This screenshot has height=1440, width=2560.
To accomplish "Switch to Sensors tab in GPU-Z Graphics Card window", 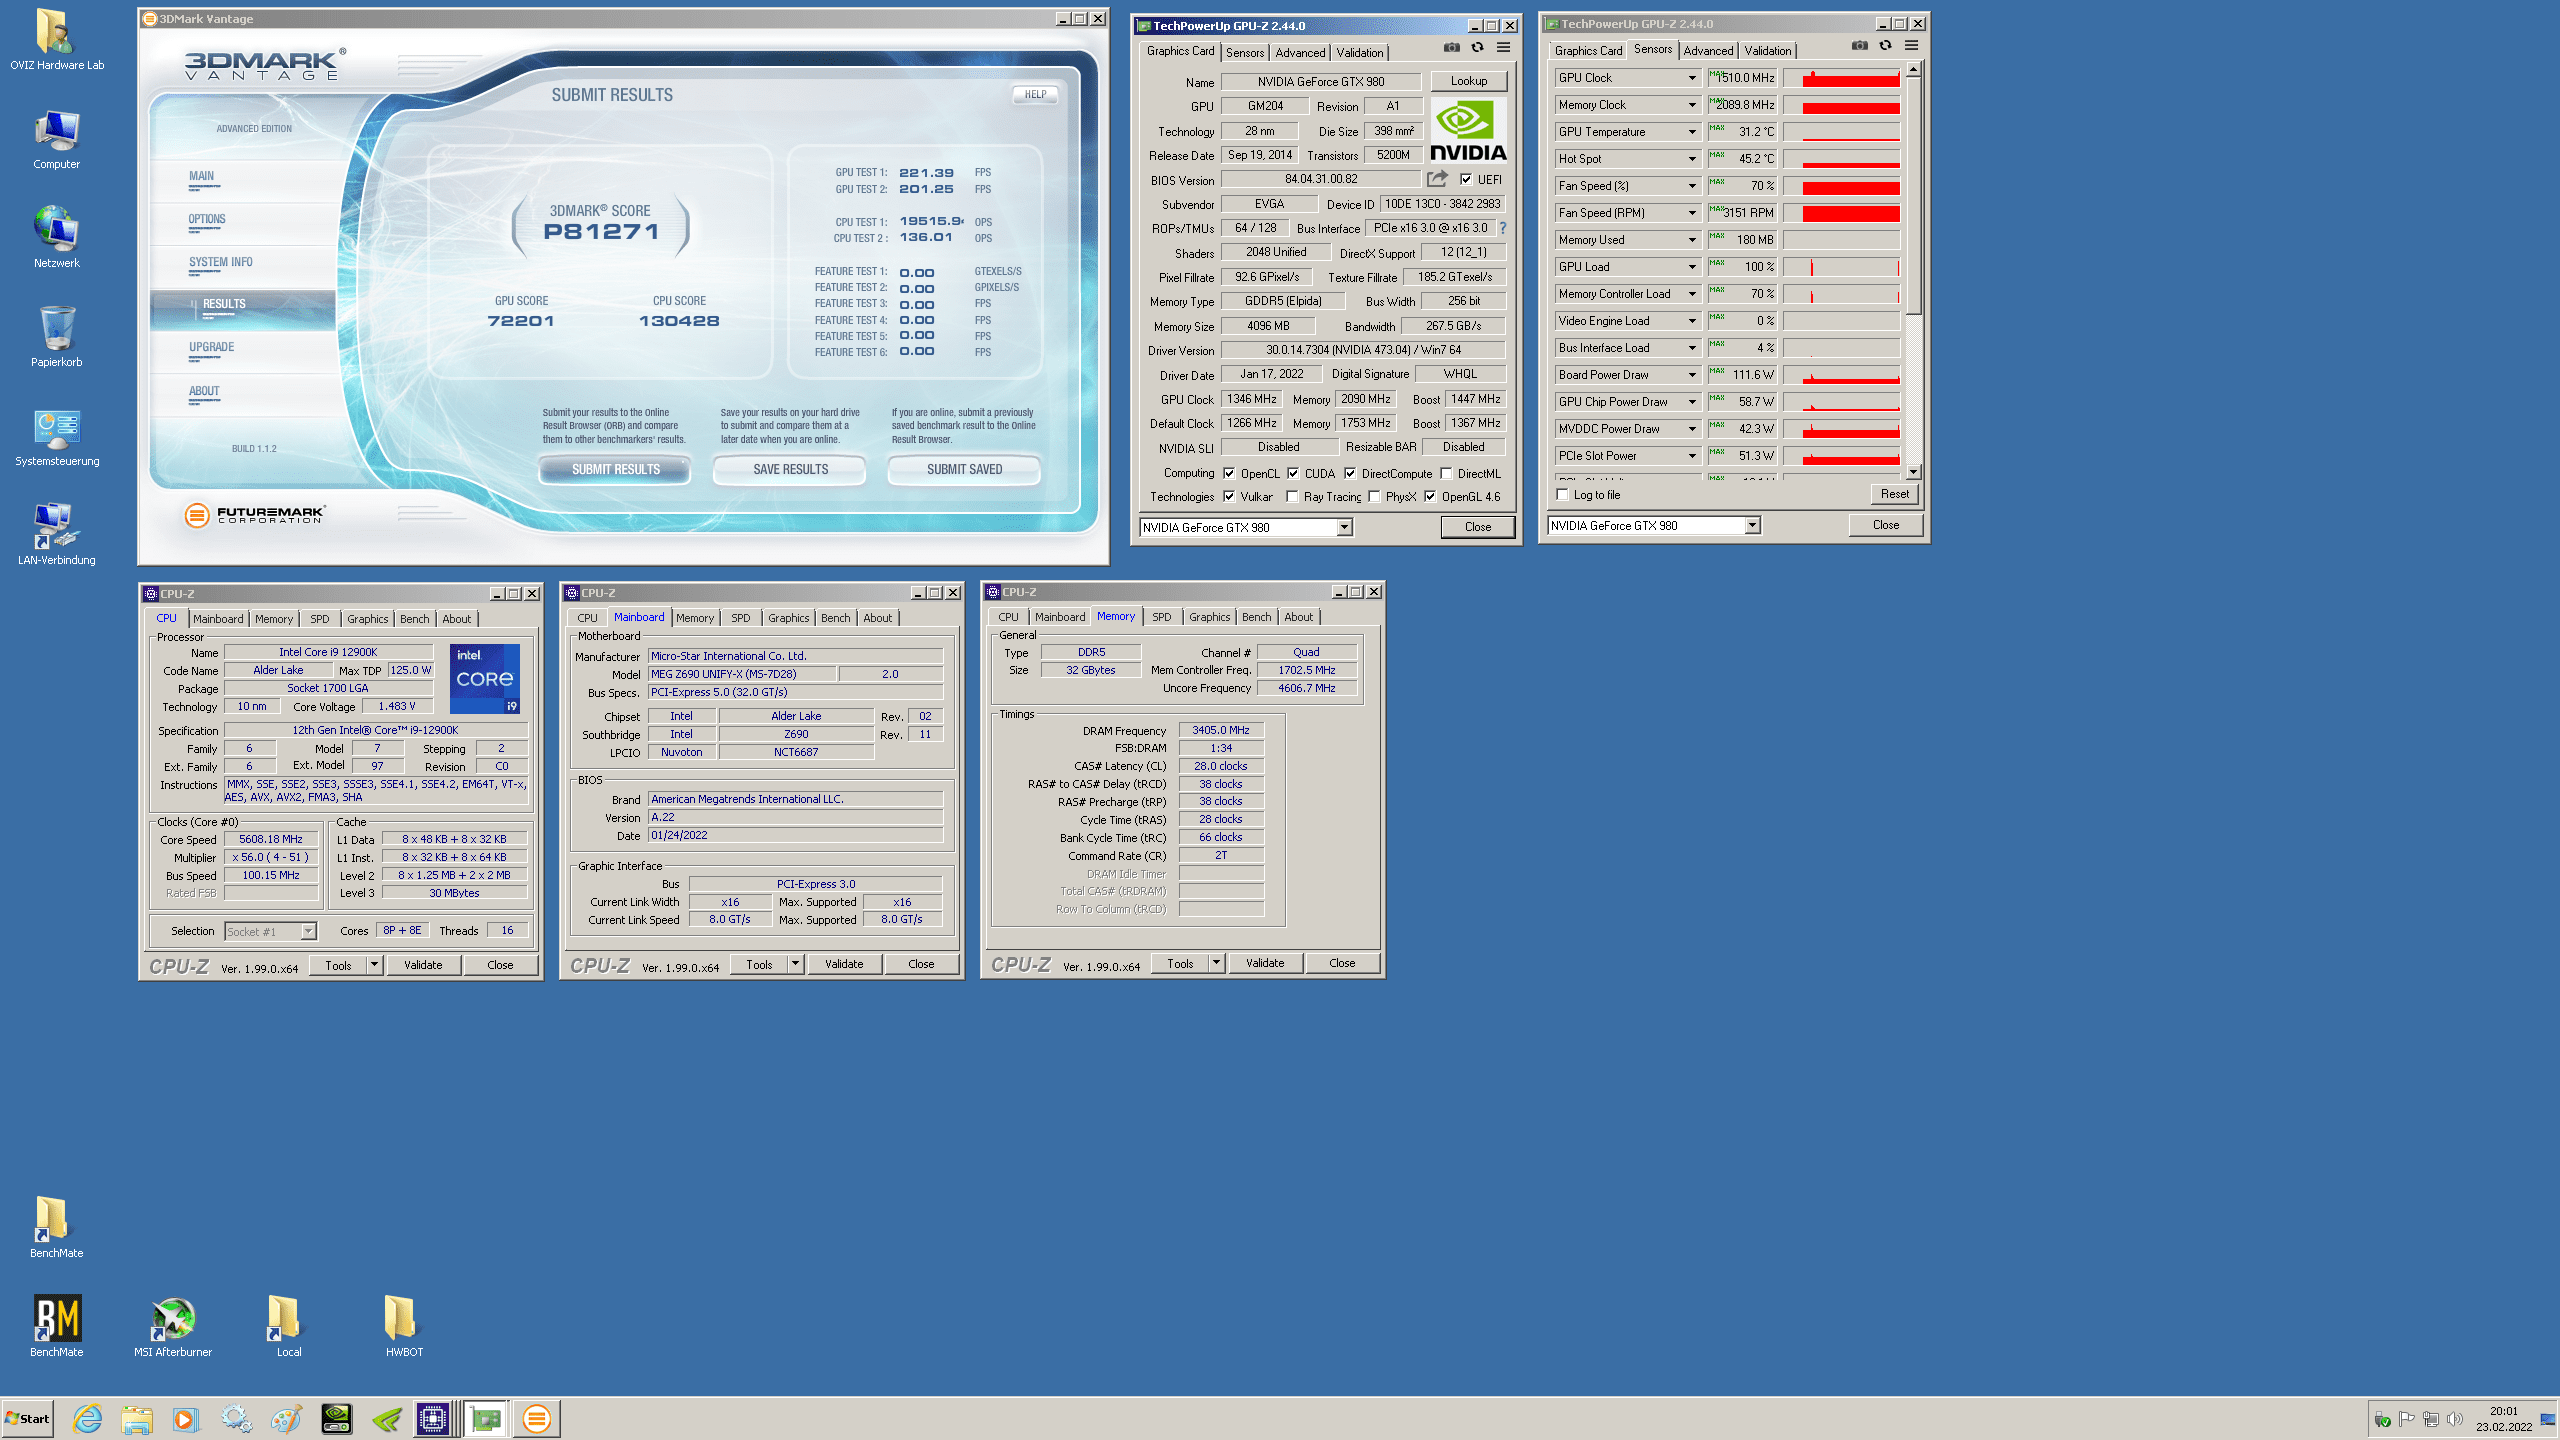I will 1245,53.
